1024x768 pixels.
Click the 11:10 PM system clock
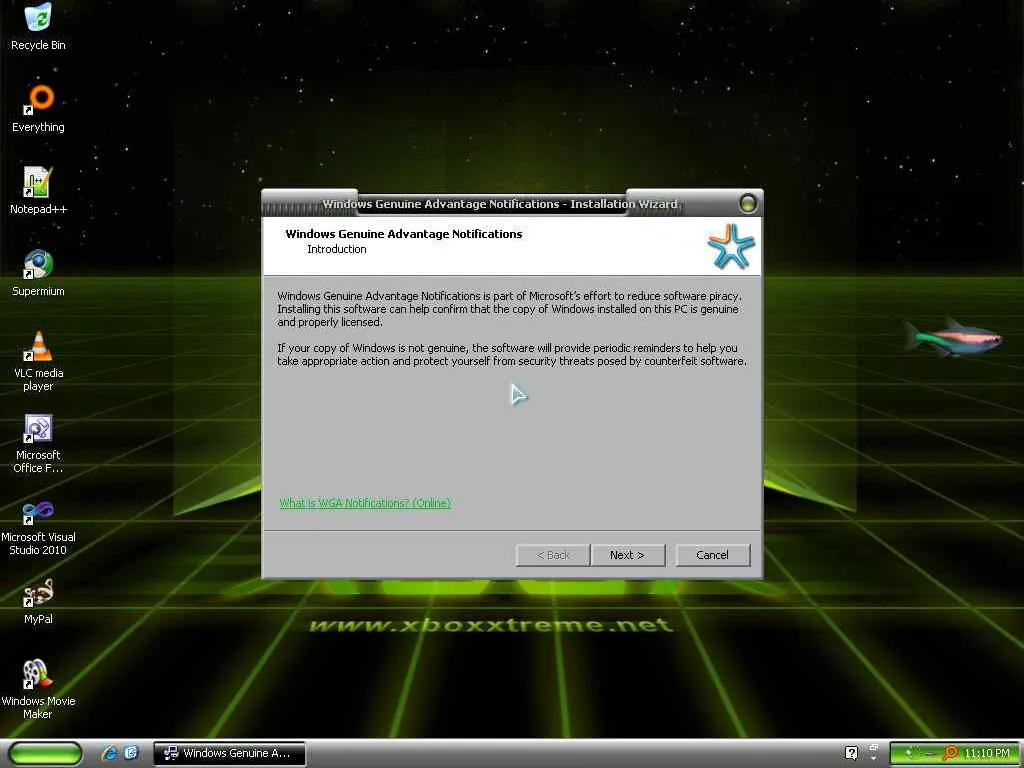coord(987,754)
